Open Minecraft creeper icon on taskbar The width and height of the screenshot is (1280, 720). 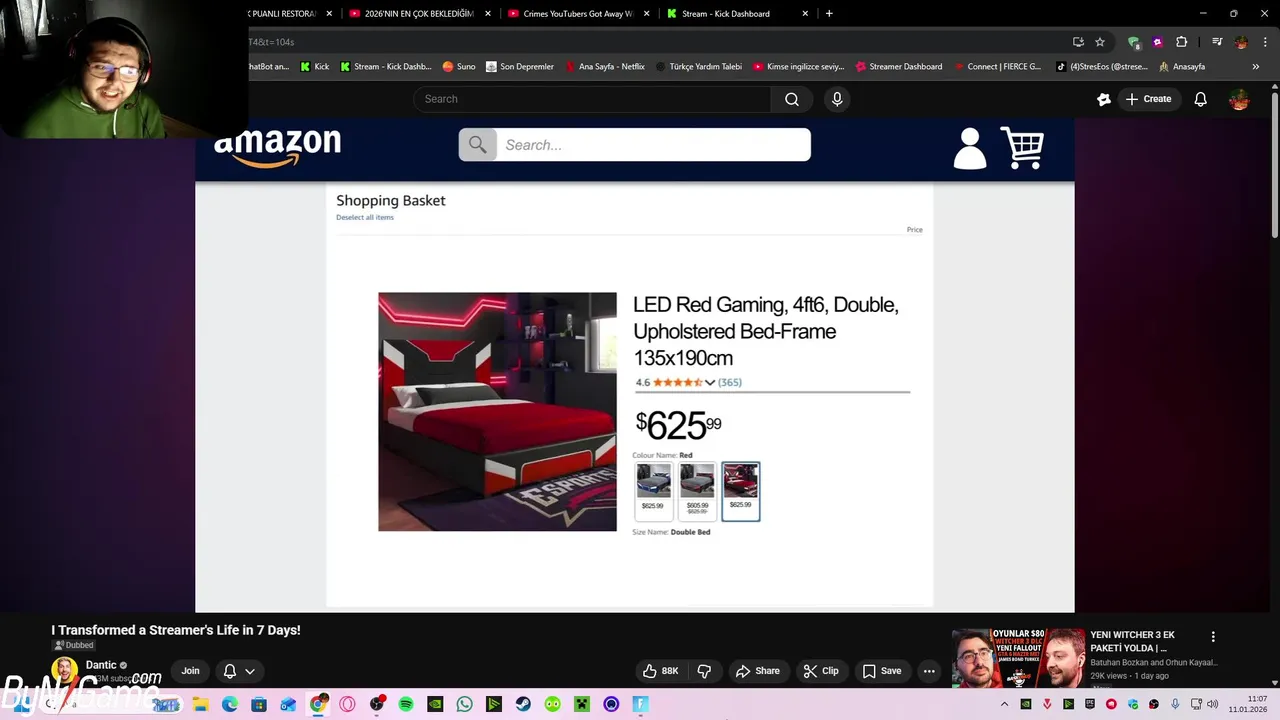tap(581, 704)
